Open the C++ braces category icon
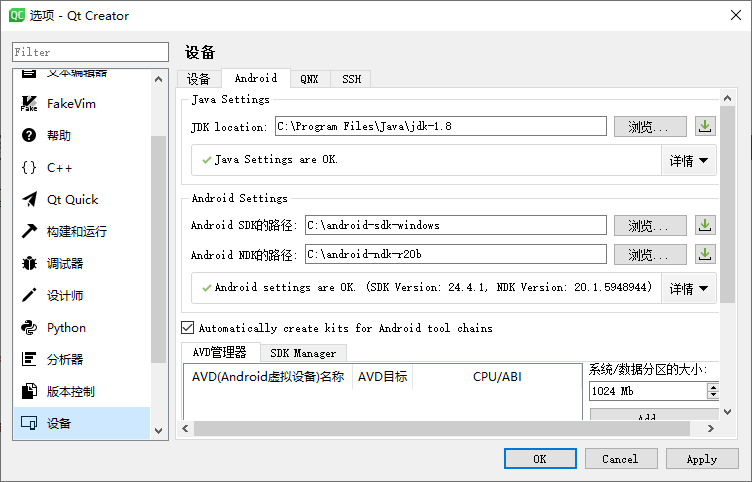 point(29,167)
